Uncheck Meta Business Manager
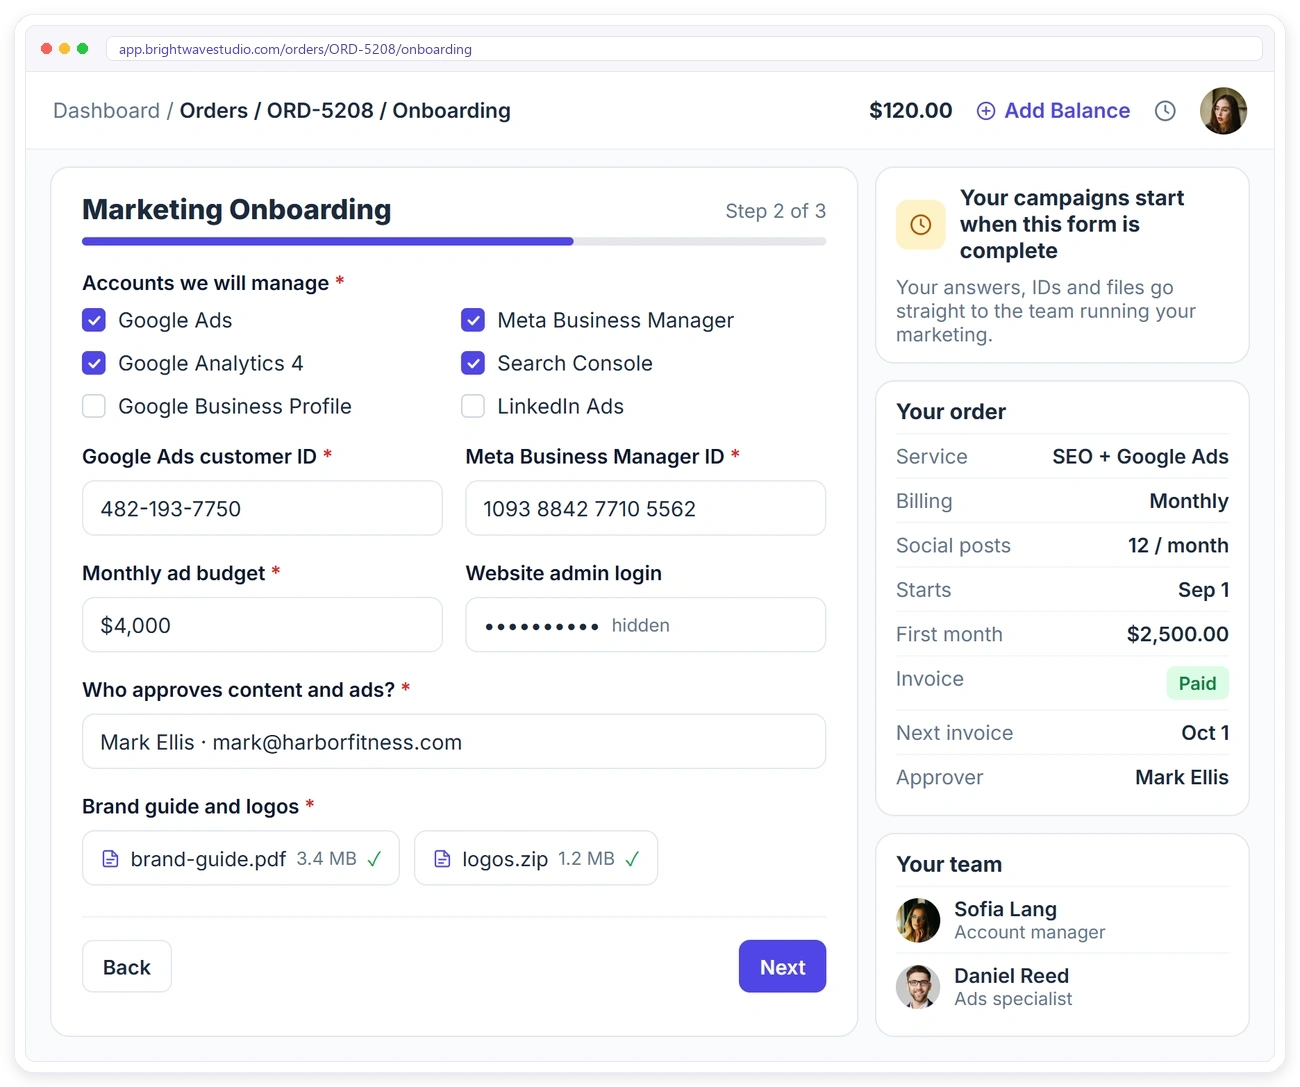This screenshot has height=1087, width=1300. pyautogui.click(x=473, y=320)
